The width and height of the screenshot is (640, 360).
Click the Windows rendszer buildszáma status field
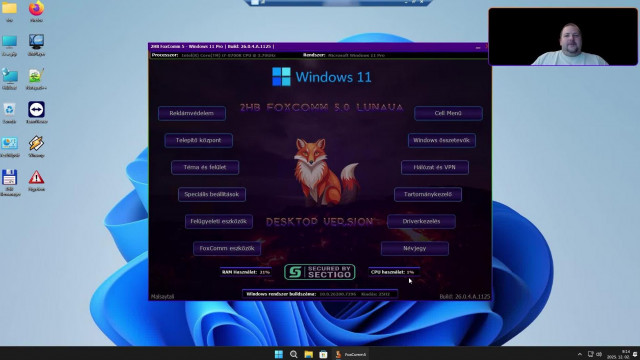coord(320,294)
